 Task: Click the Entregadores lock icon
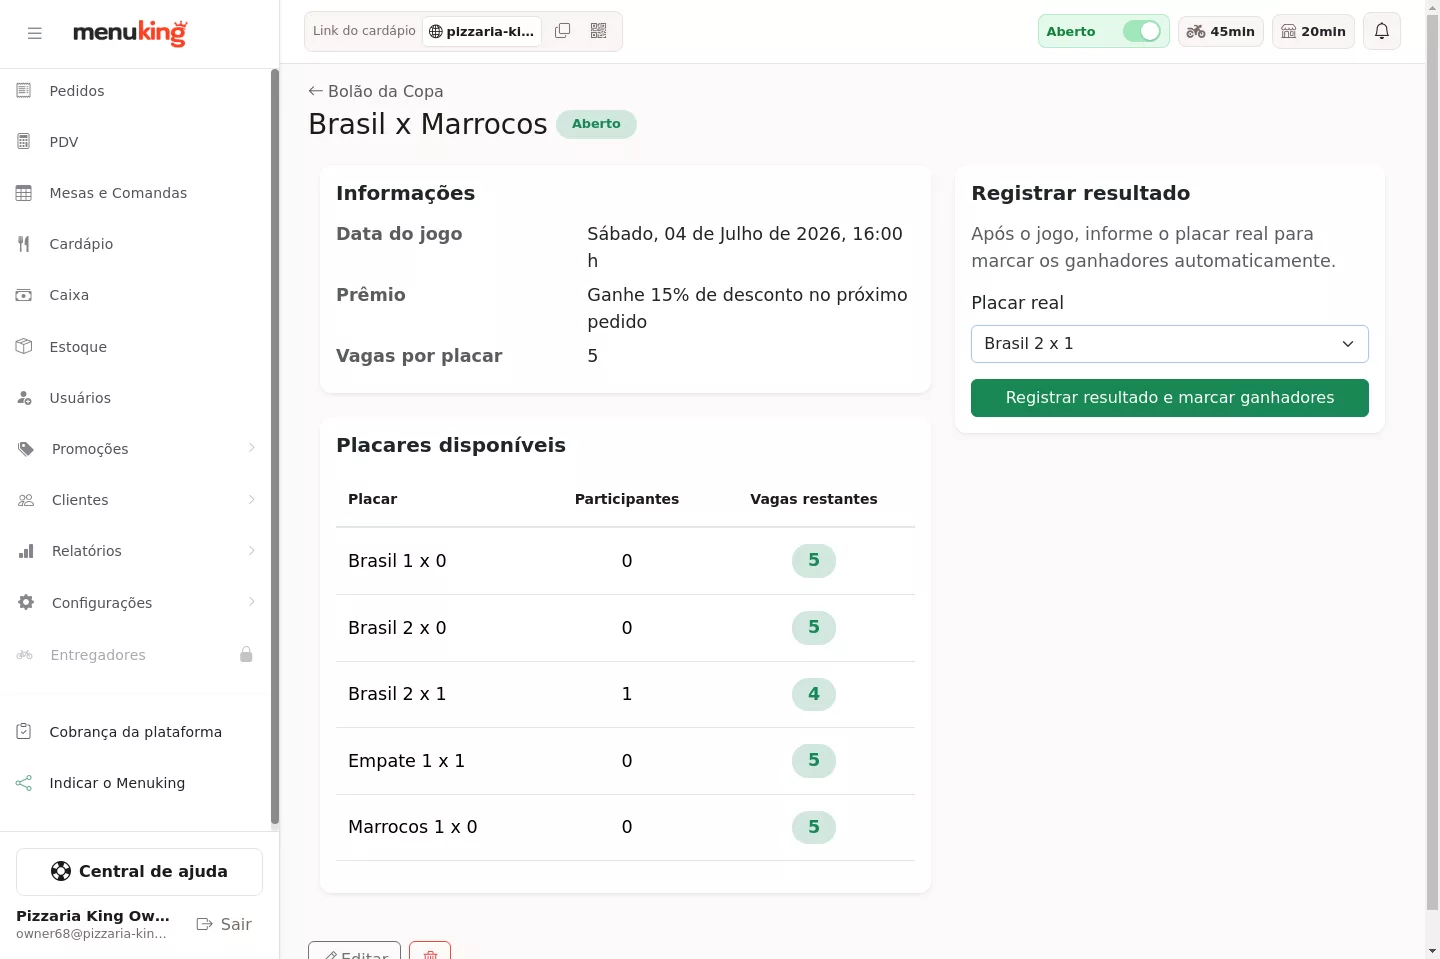tap(246, 654)
